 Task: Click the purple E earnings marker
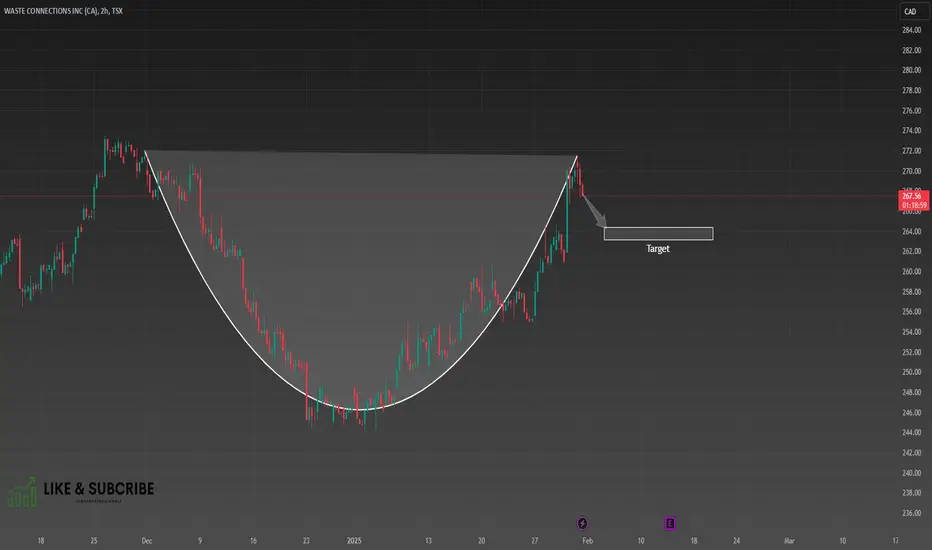point(670,523)
